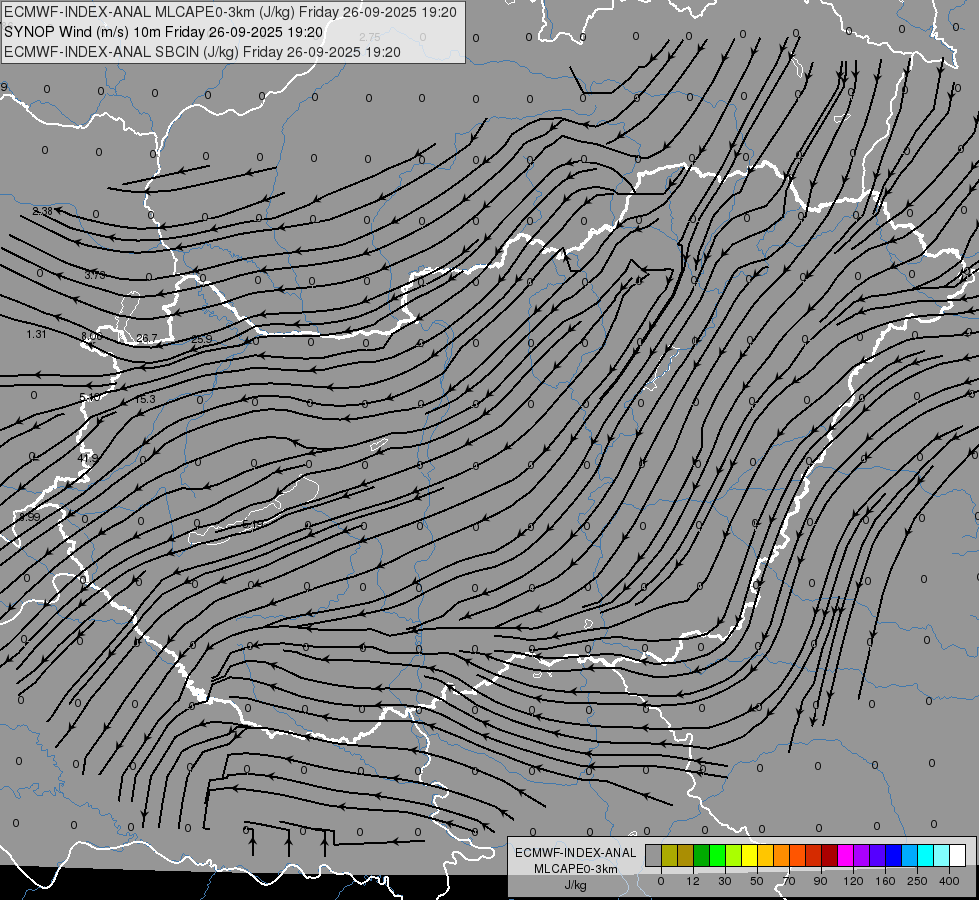
Task: Click the pure yellow legend swatch
Action: [x=749, y=855]
